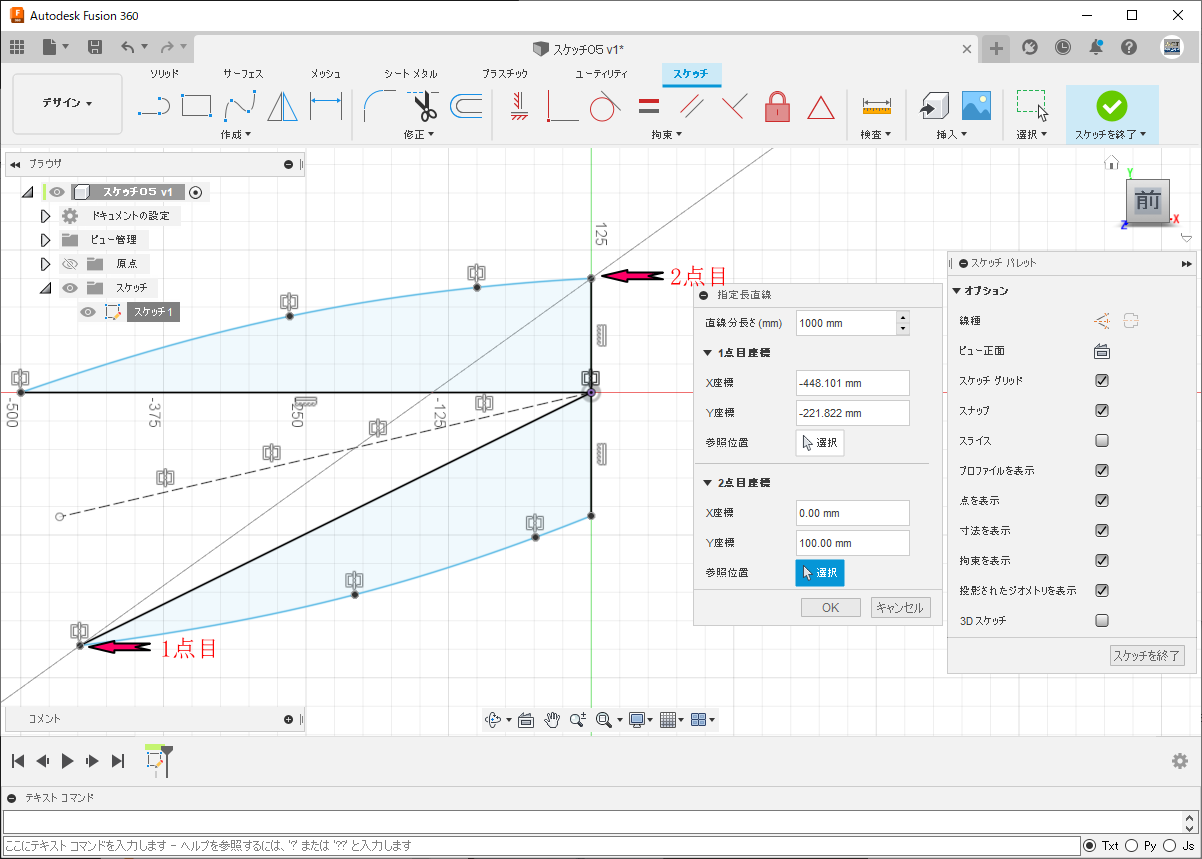
Task: Collapse the 1点目座標 section
Action: 709,353
